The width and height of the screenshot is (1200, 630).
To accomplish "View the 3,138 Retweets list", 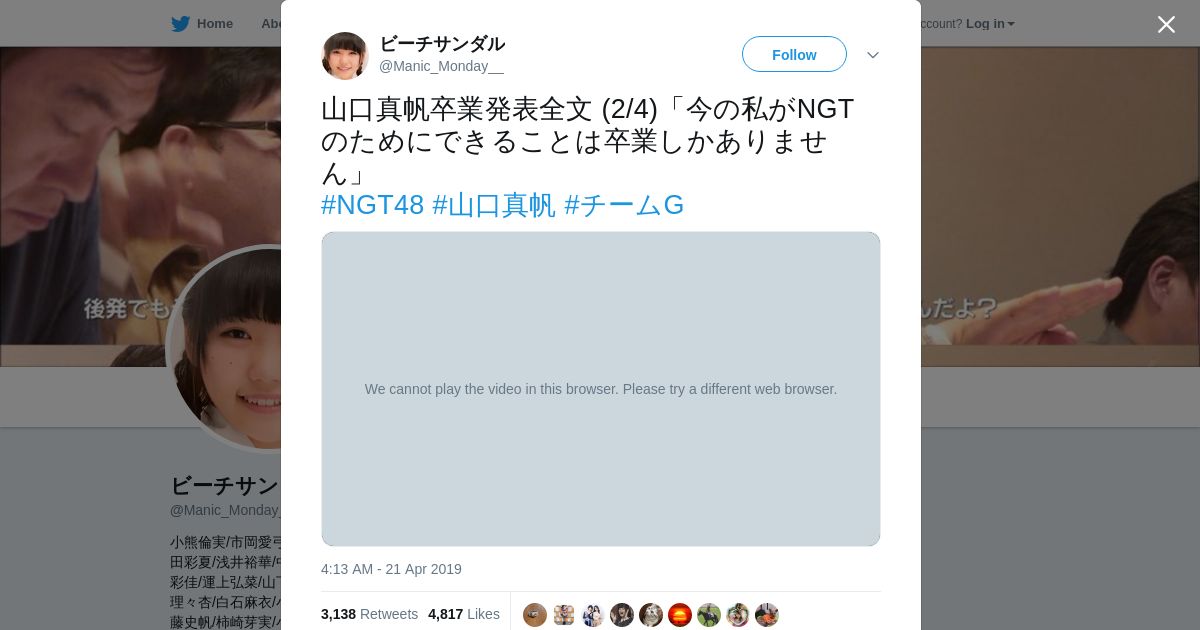I will [369, 614].
